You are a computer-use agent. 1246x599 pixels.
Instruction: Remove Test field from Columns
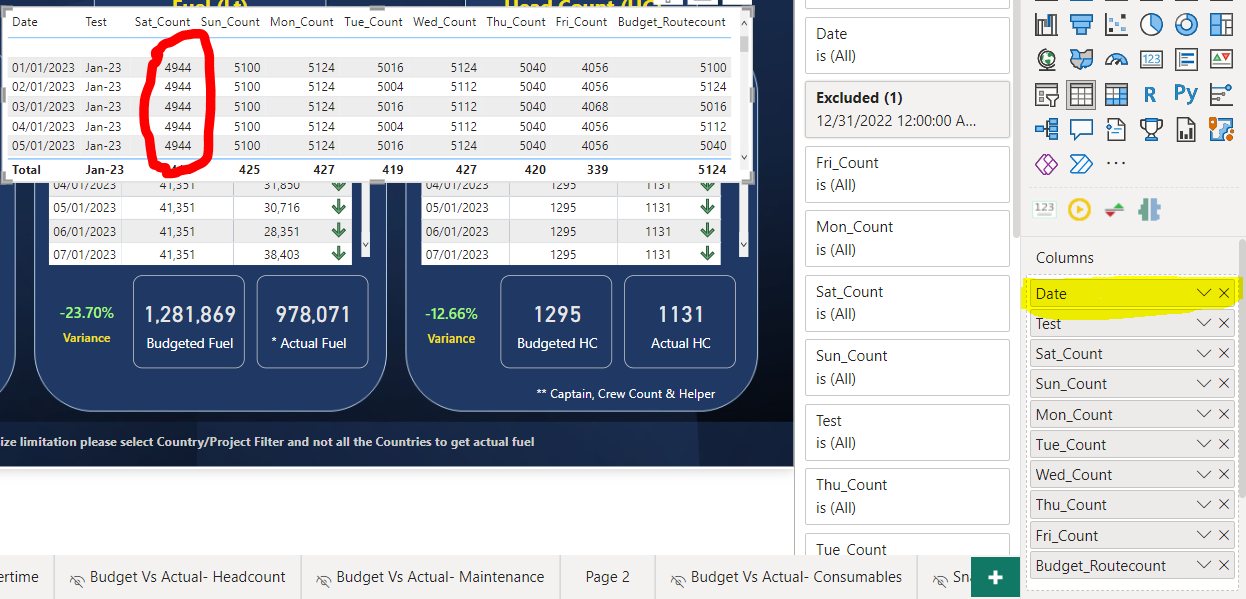[x=1224, y=323]
